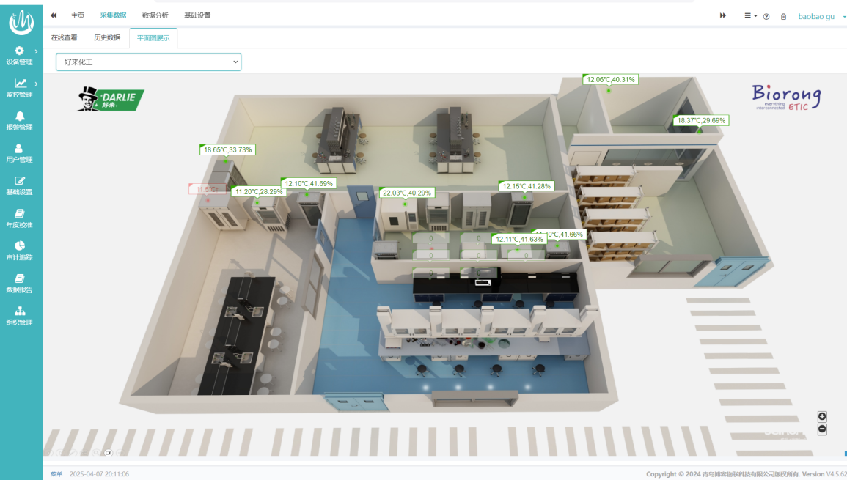Switch to the second top navigation tab

coord(113,16)
